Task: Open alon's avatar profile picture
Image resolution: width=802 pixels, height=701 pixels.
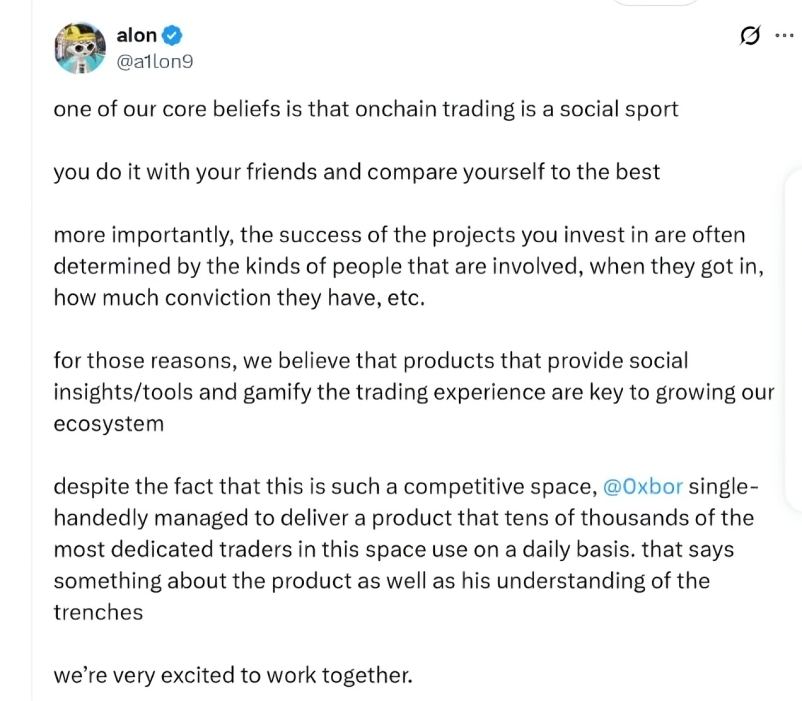Action: coord(80,47)
